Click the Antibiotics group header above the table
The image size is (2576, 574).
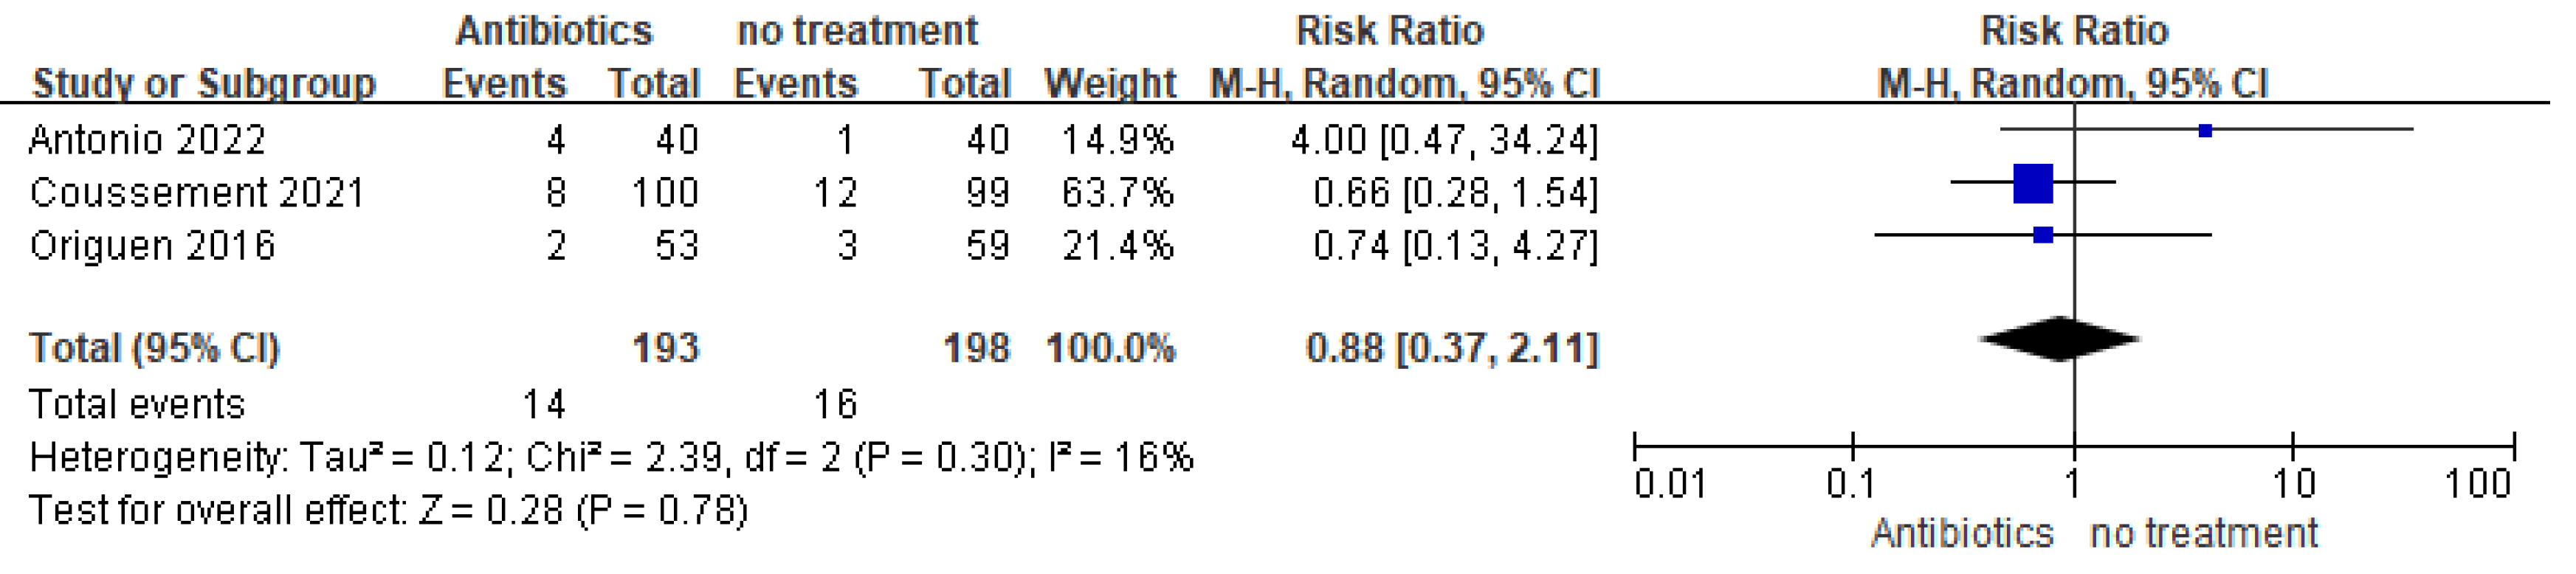(x=554, y=31)
